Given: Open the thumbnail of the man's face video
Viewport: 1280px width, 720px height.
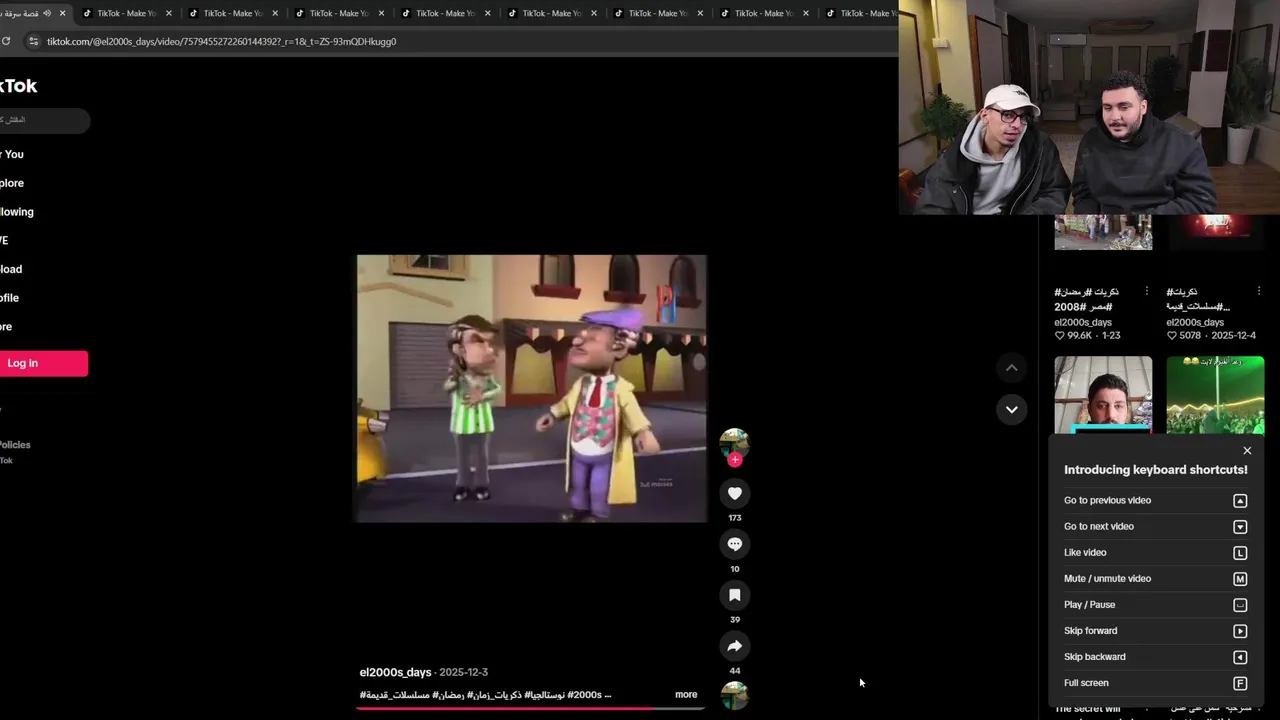Looking at the screenshot, I should click(1103, 395).
